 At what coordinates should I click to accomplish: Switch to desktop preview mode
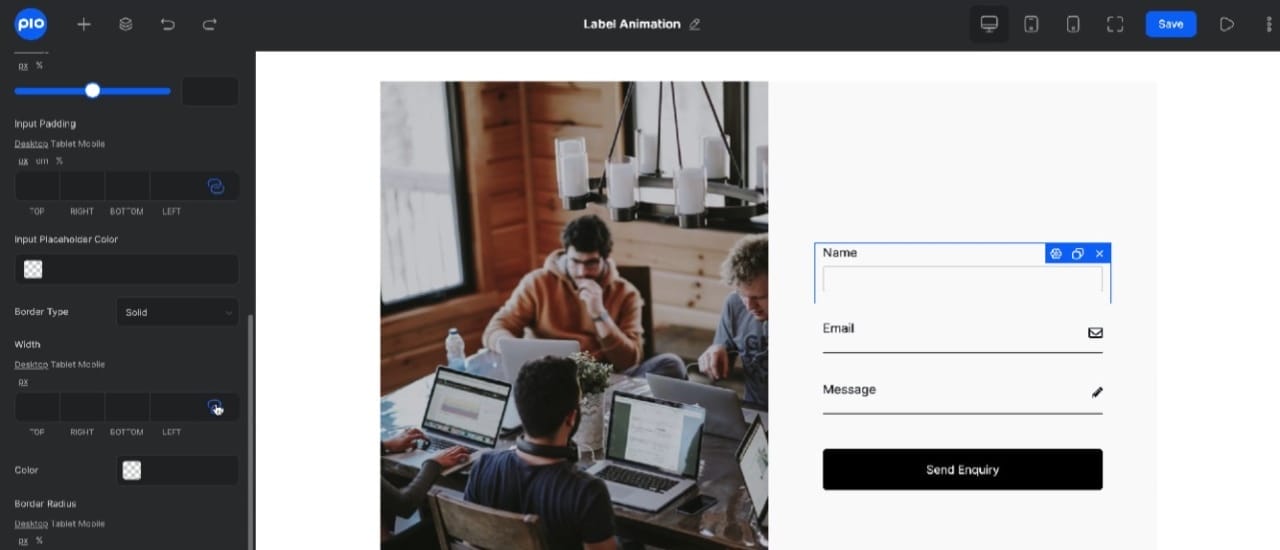[989, 24]
